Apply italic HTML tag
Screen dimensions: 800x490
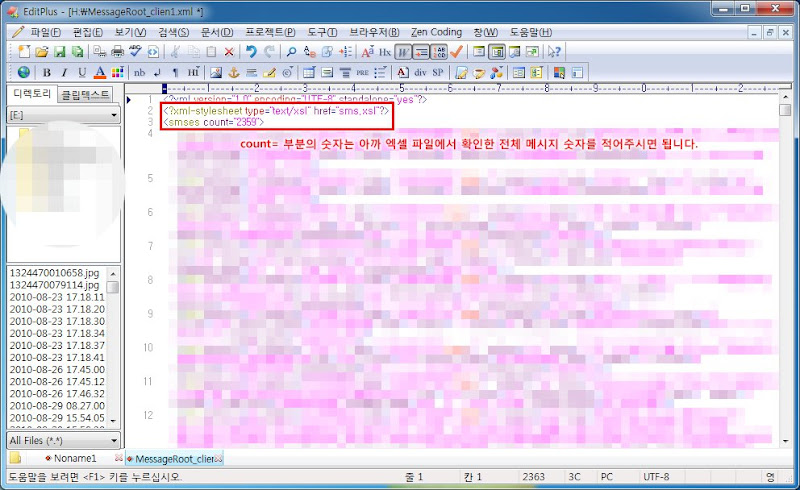pos(64,72)
